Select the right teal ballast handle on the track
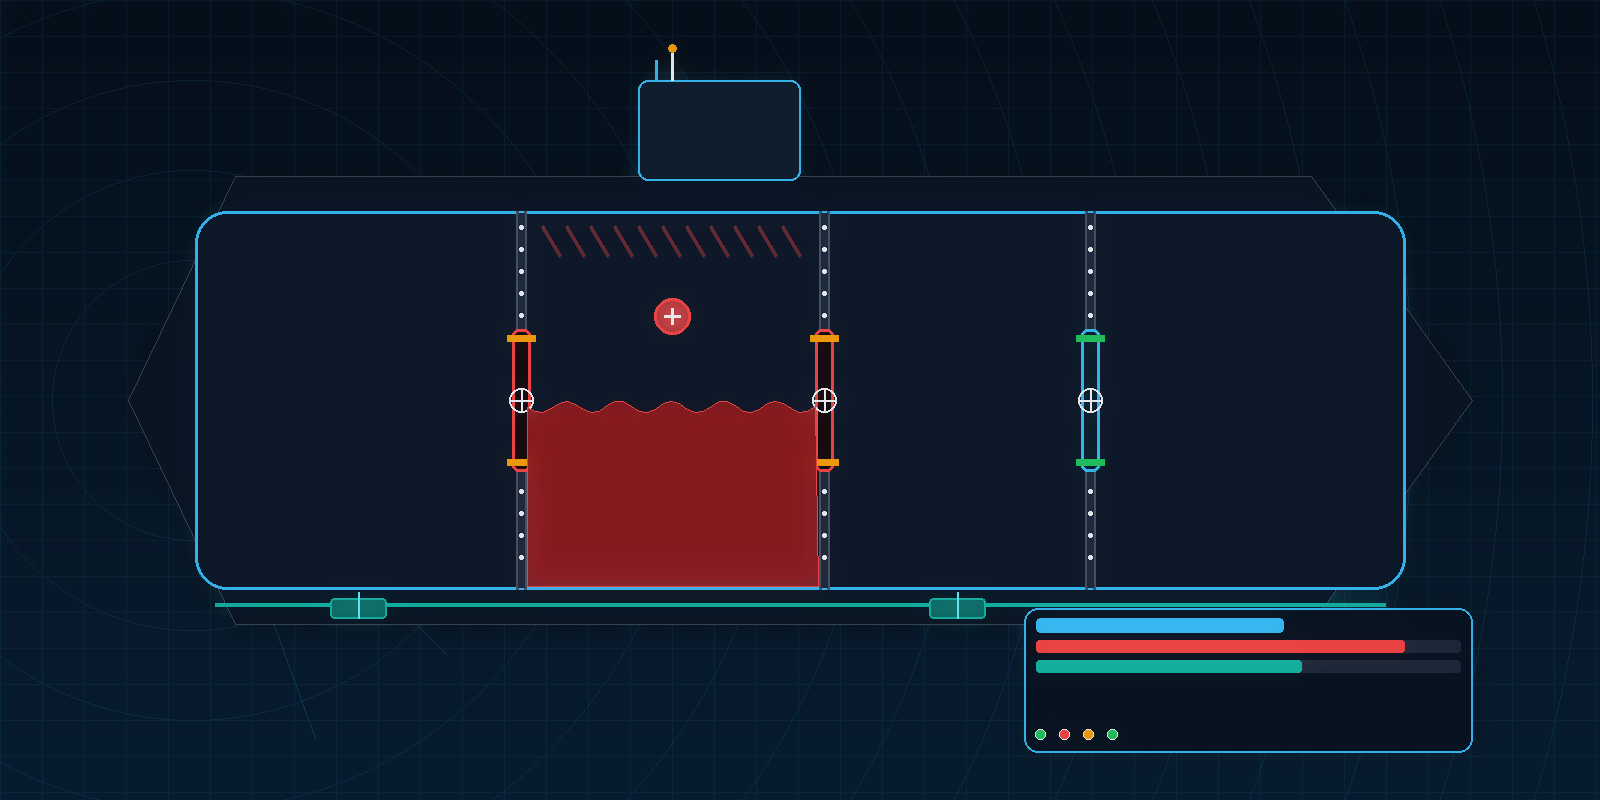The height and width of the screenshot is (800, 1600). click(x=957, y=608)
